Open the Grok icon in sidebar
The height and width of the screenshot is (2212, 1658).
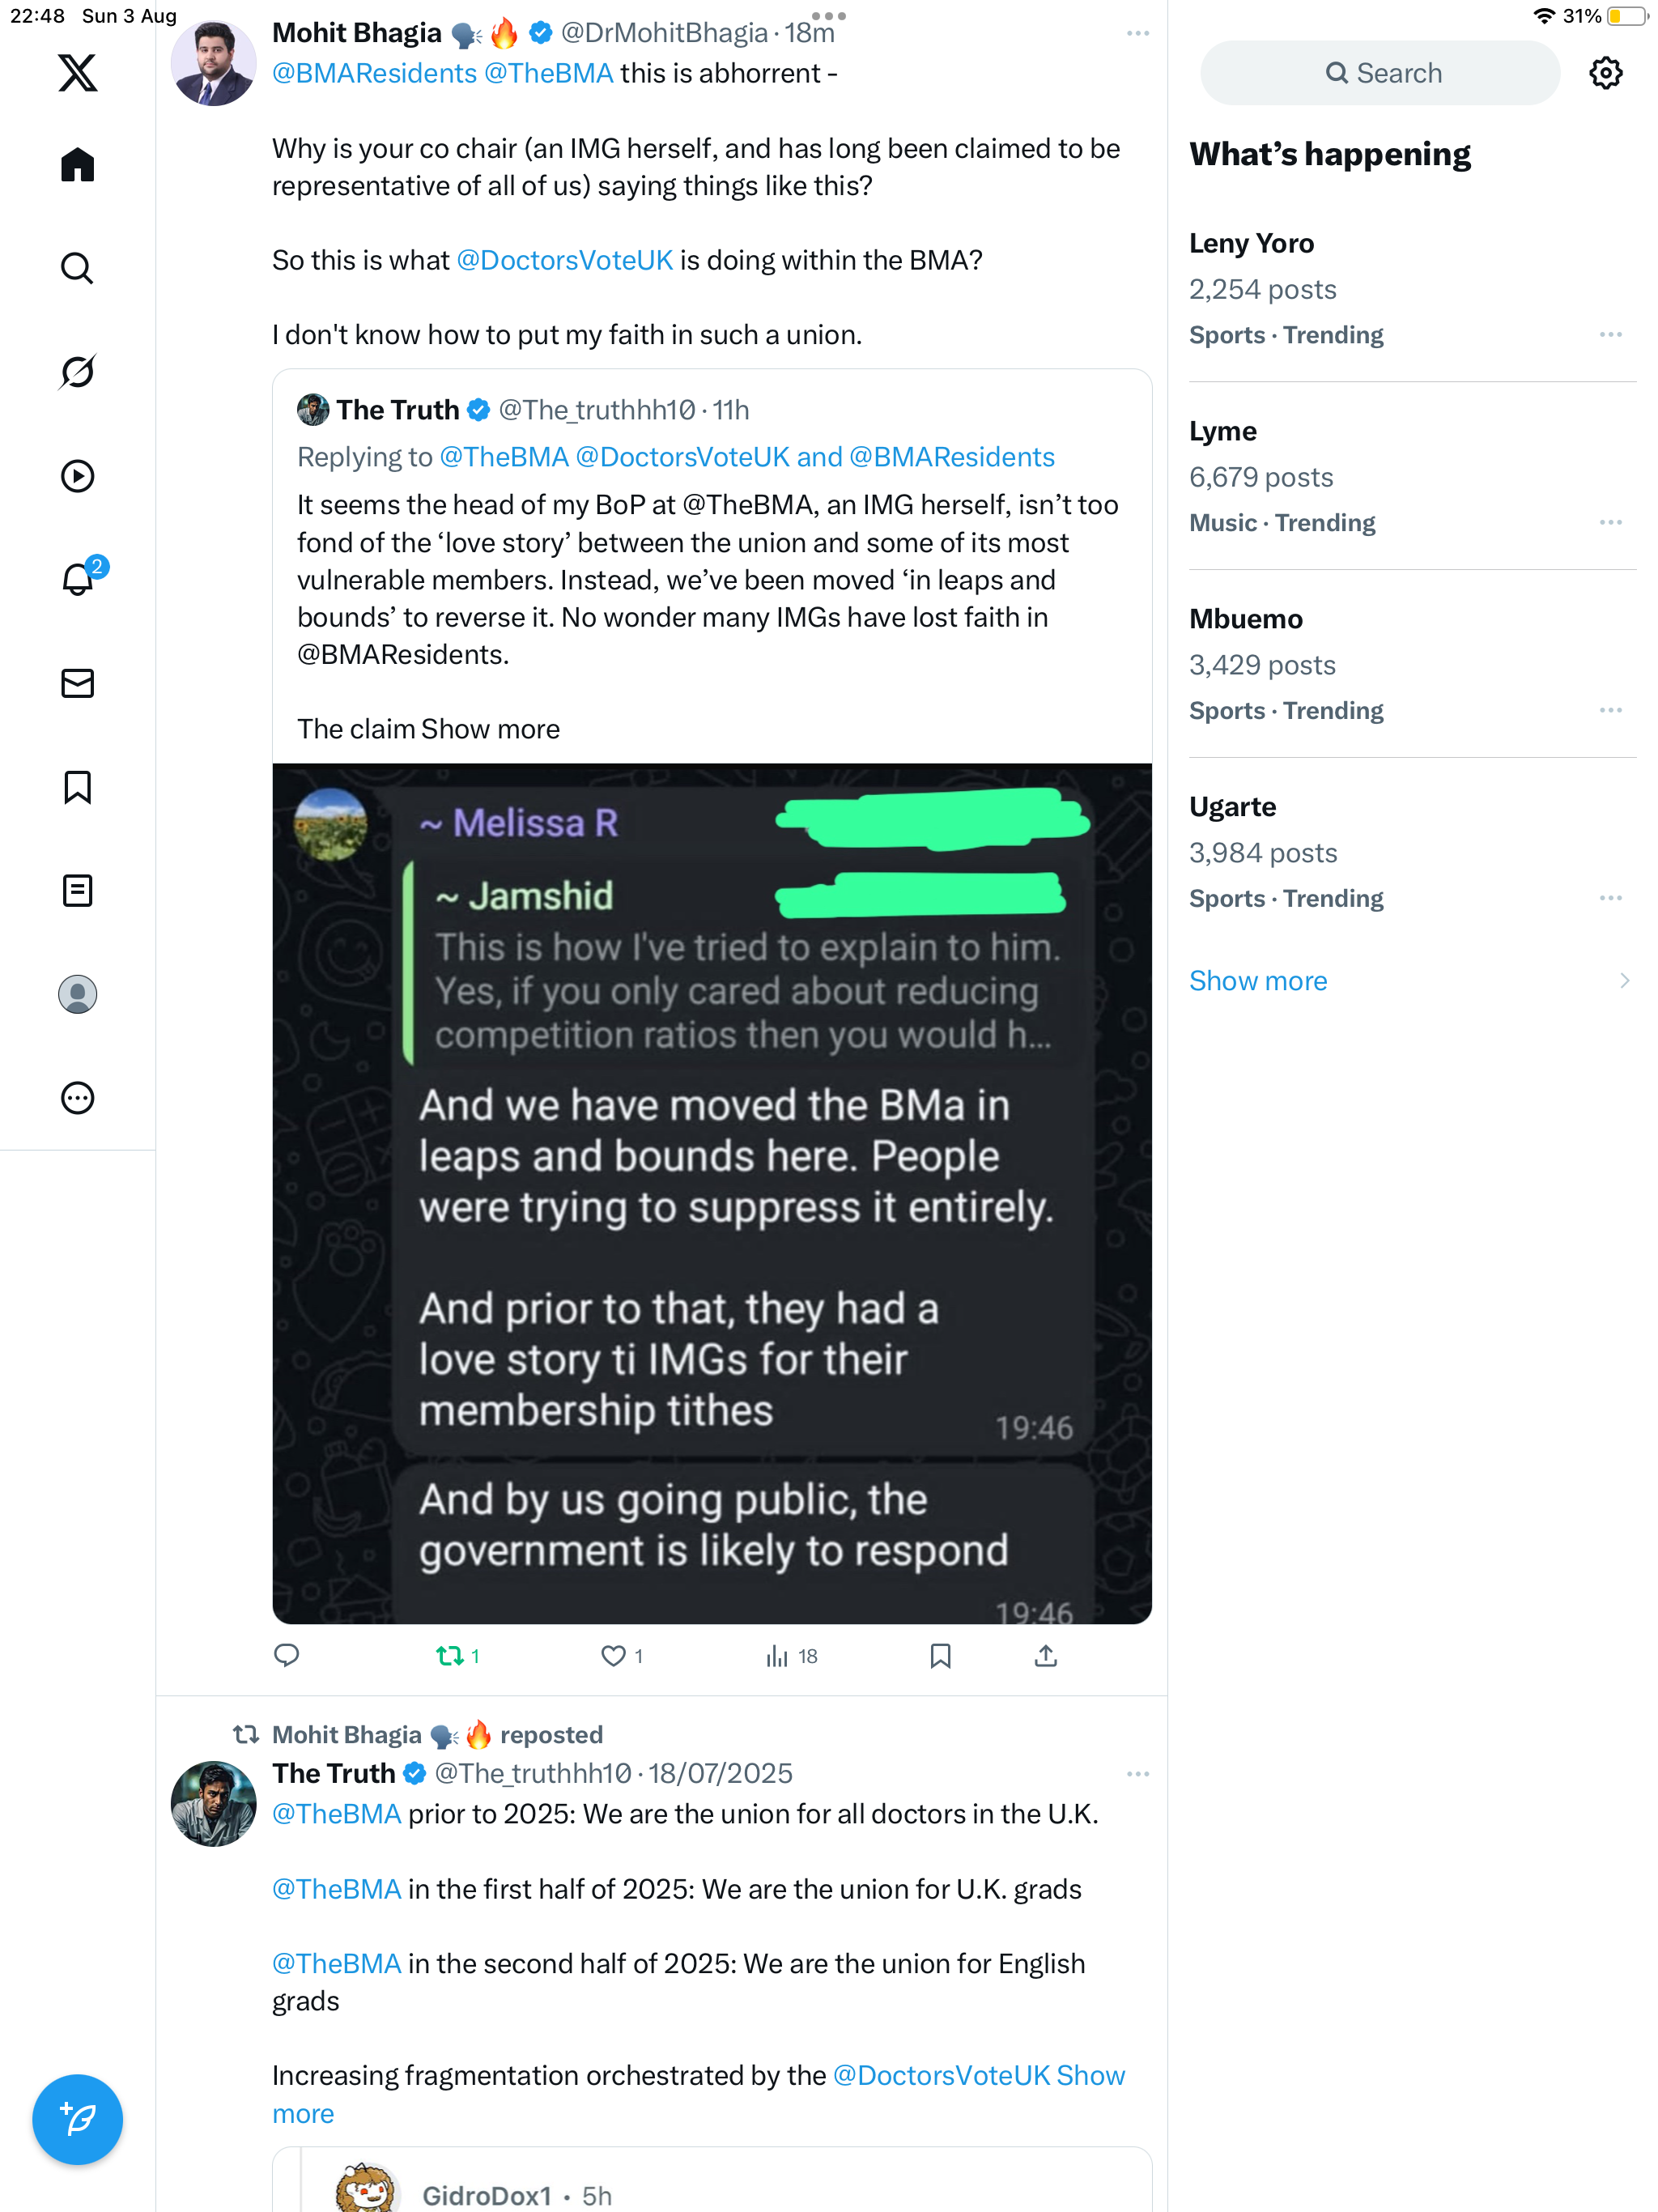click(x=77, y=372)
